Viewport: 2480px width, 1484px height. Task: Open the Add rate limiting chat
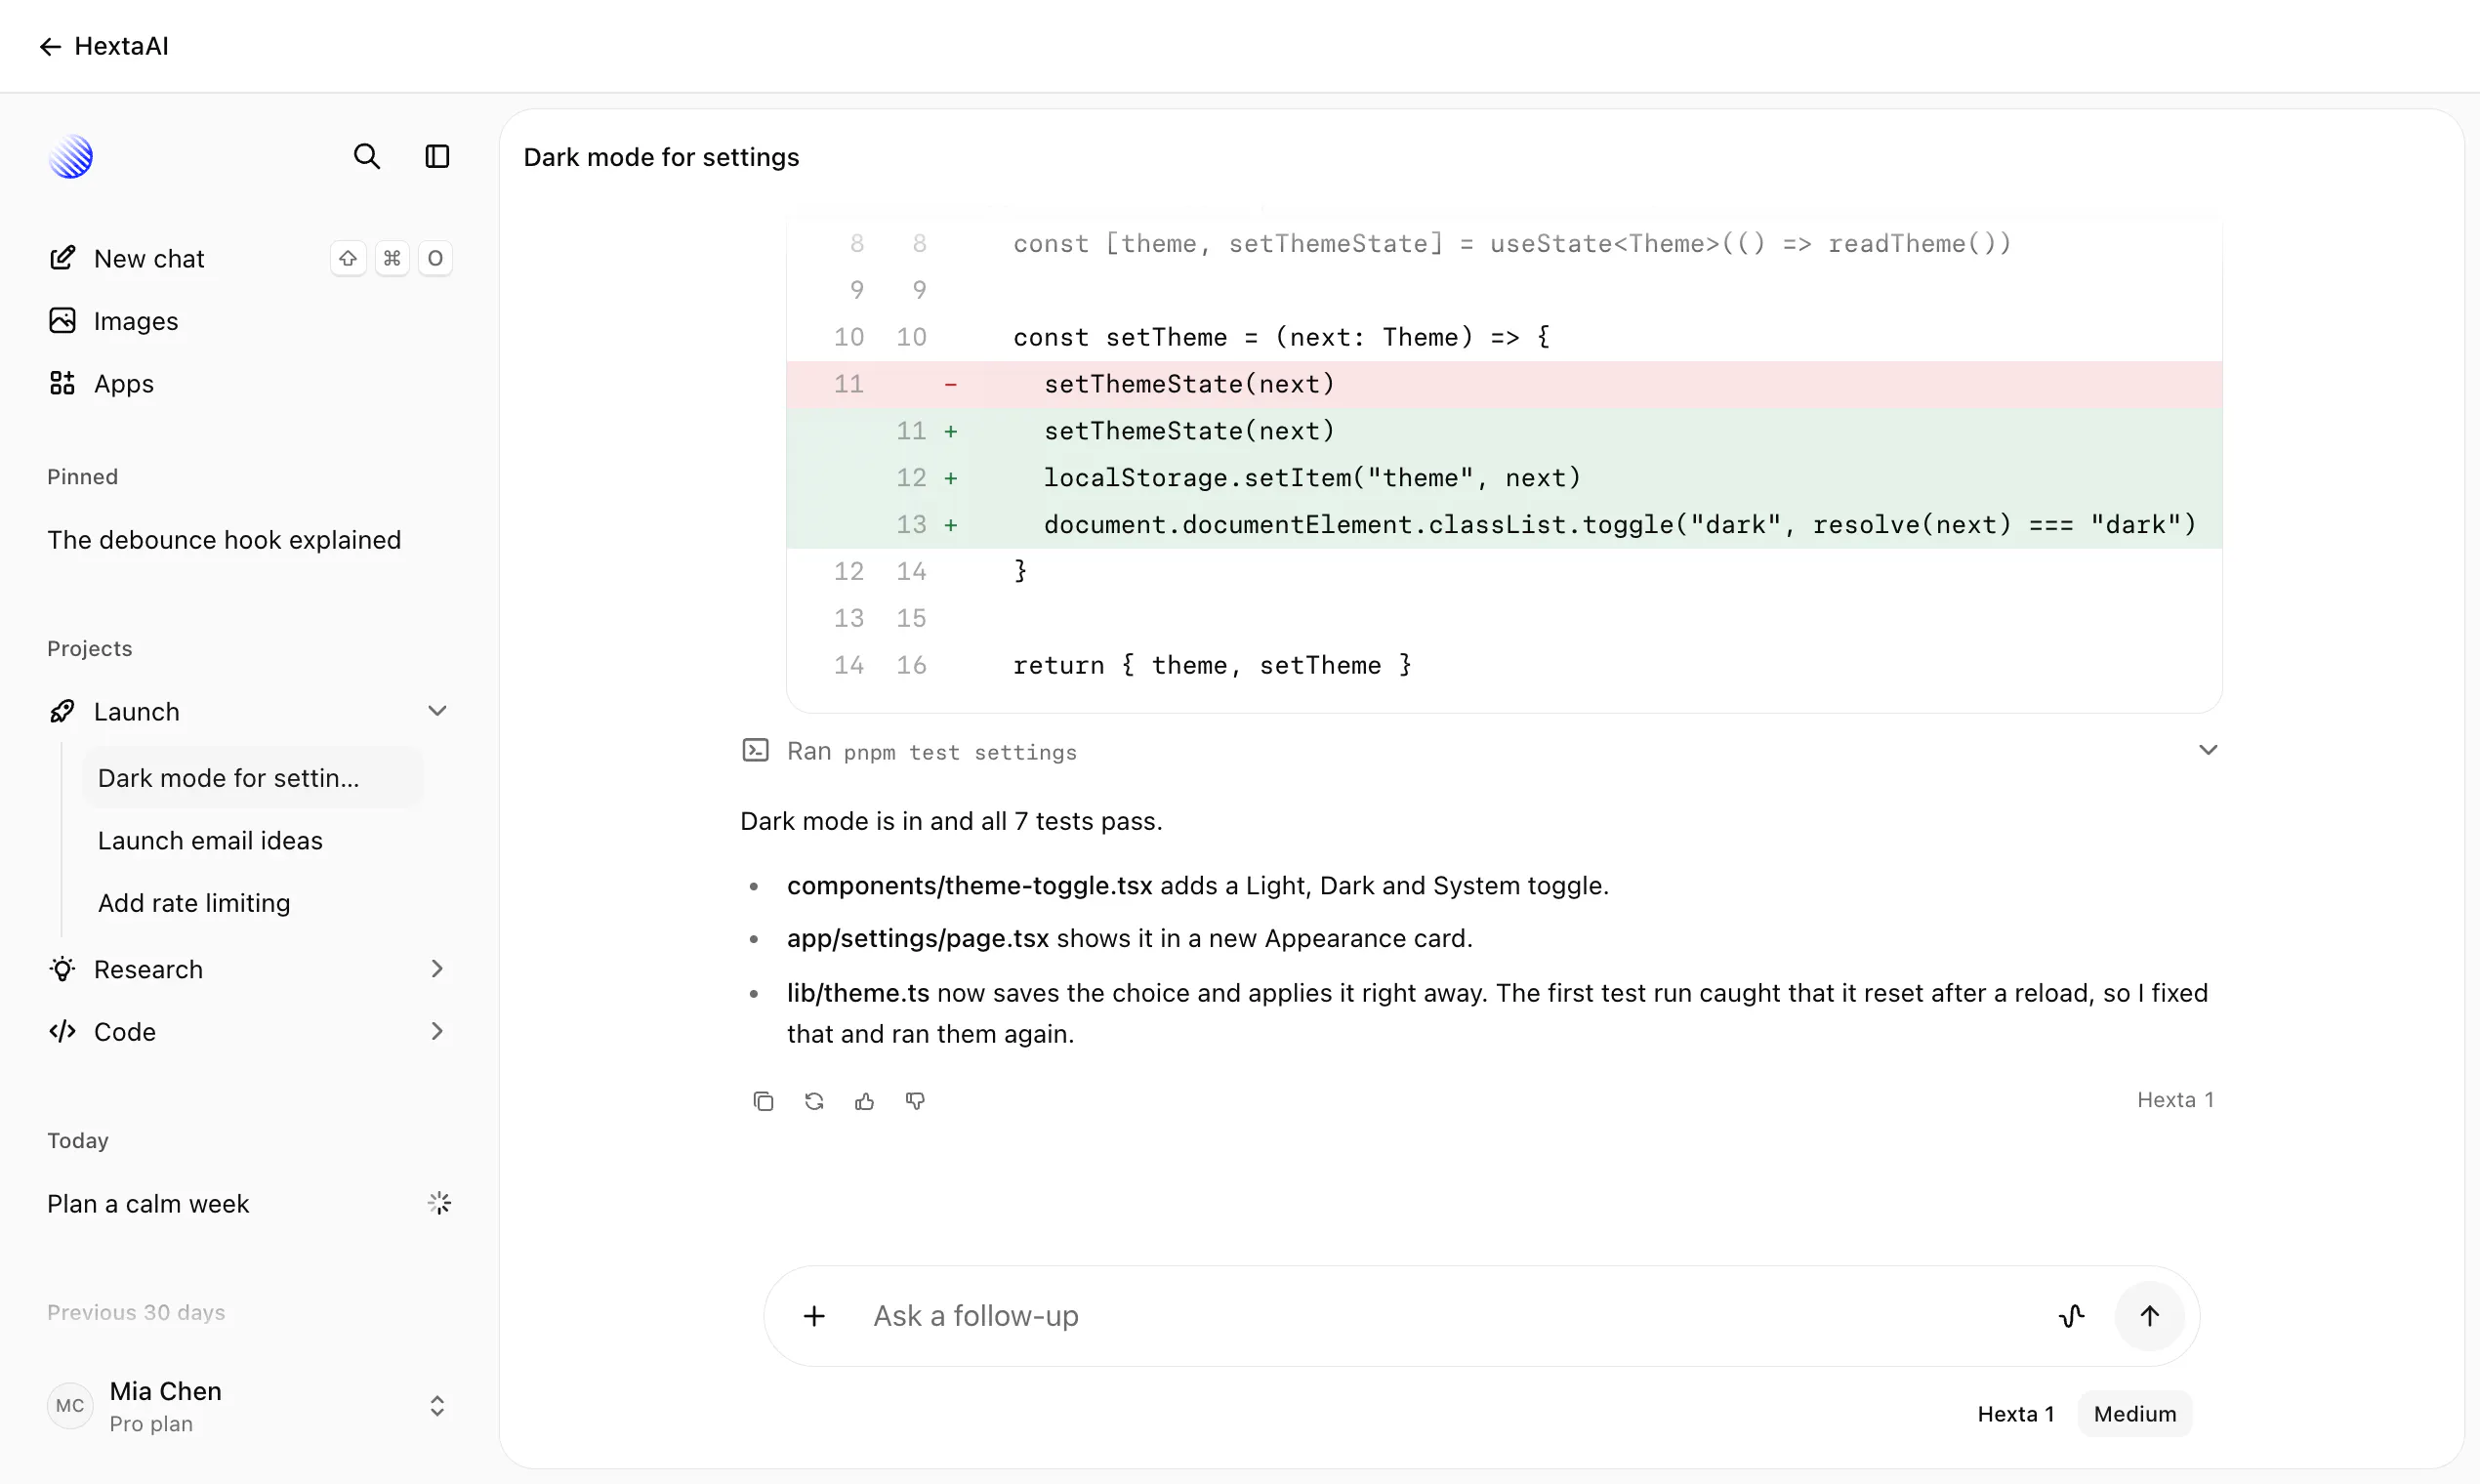coord(253,903)
